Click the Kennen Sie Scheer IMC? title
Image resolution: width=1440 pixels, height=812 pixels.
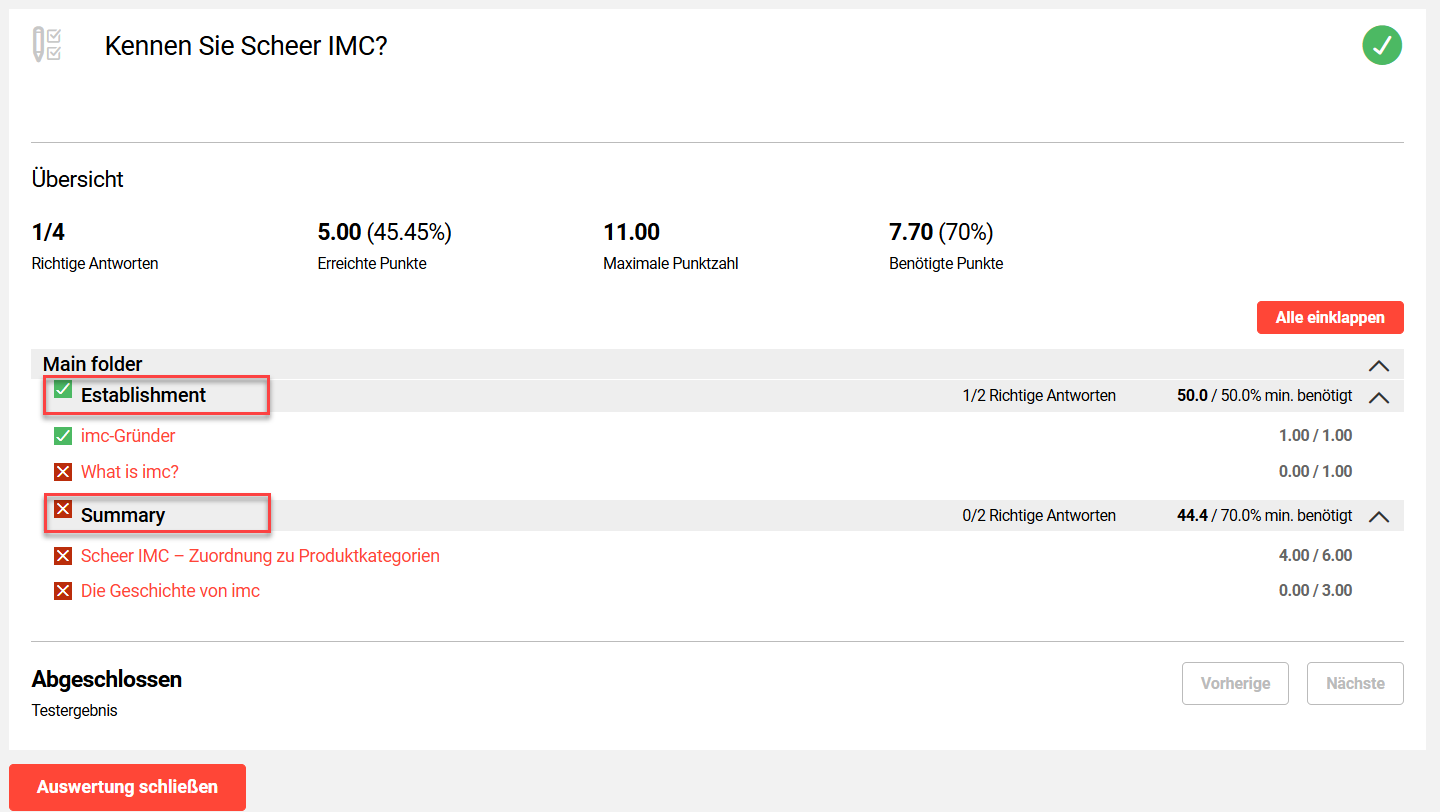[x=246, y=46]
